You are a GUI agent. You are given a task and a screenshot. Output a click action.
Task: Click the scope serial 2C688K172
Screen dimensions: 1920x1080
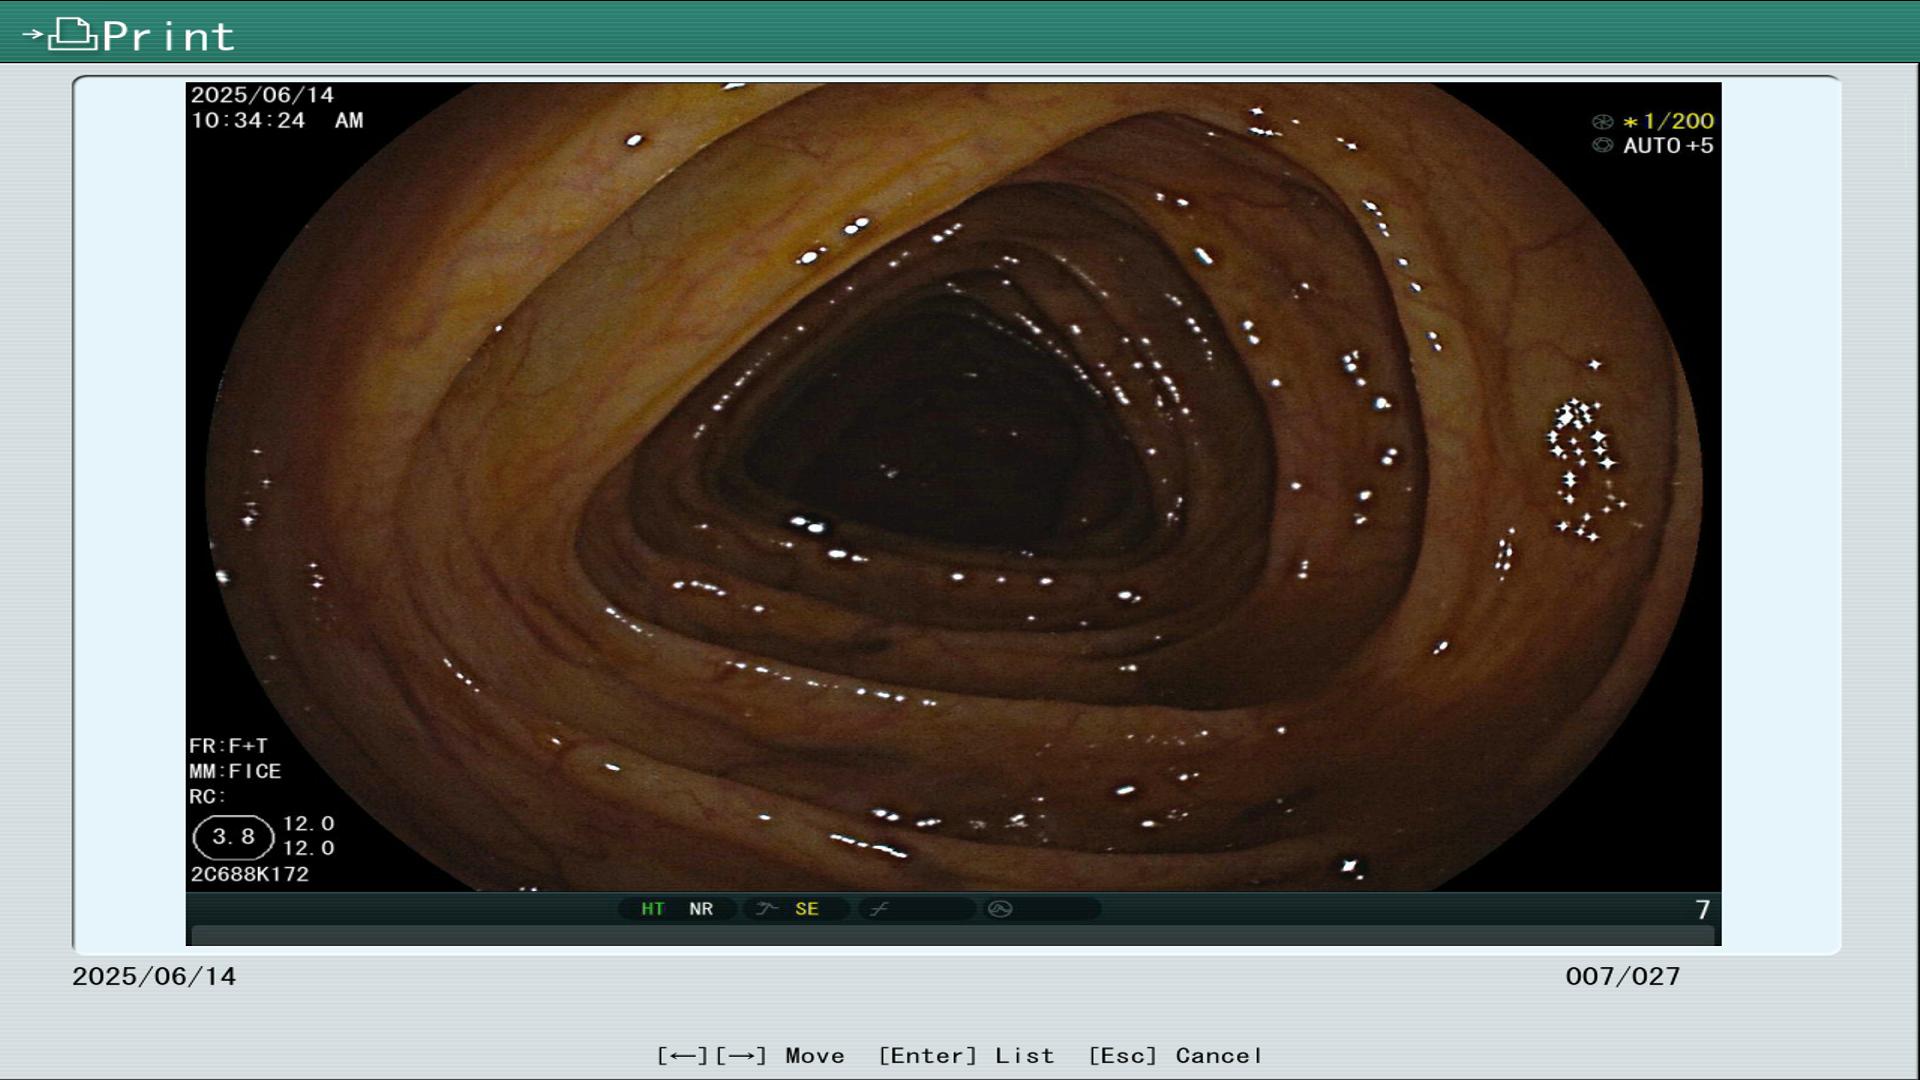[x=250, y=874]
